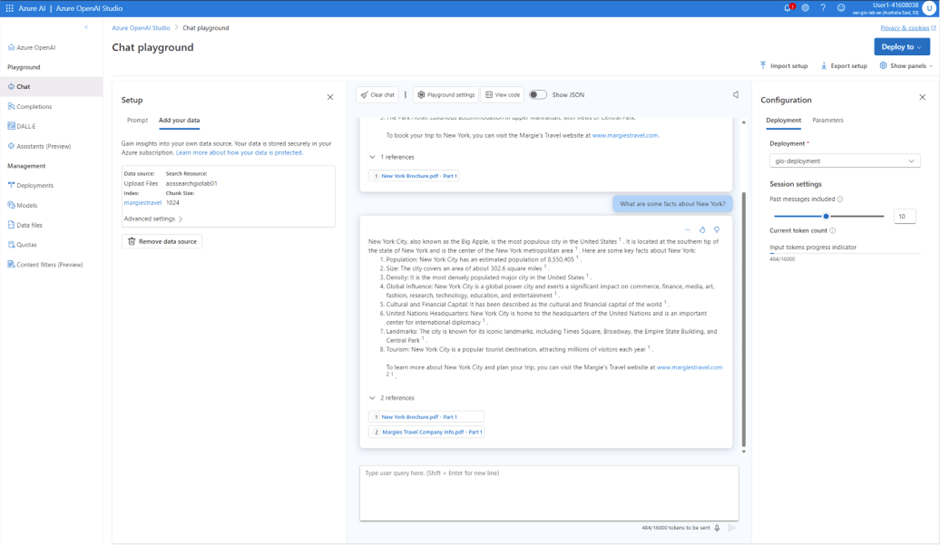The height and width of the screenshot is (545, 940).
Task: Open the Deploy to dropdown button
Action: pos(902,46)
